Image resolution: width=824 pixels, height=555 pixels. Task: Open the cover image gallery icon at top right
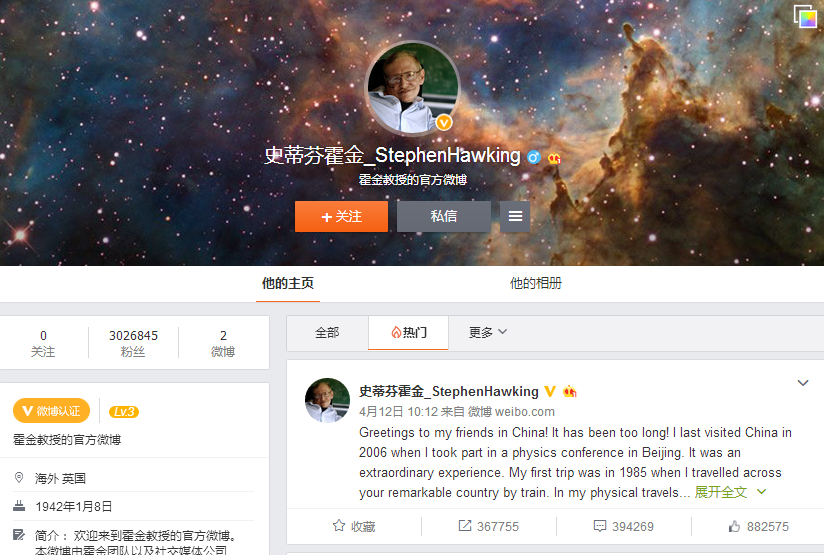click(x=805, y=16)
